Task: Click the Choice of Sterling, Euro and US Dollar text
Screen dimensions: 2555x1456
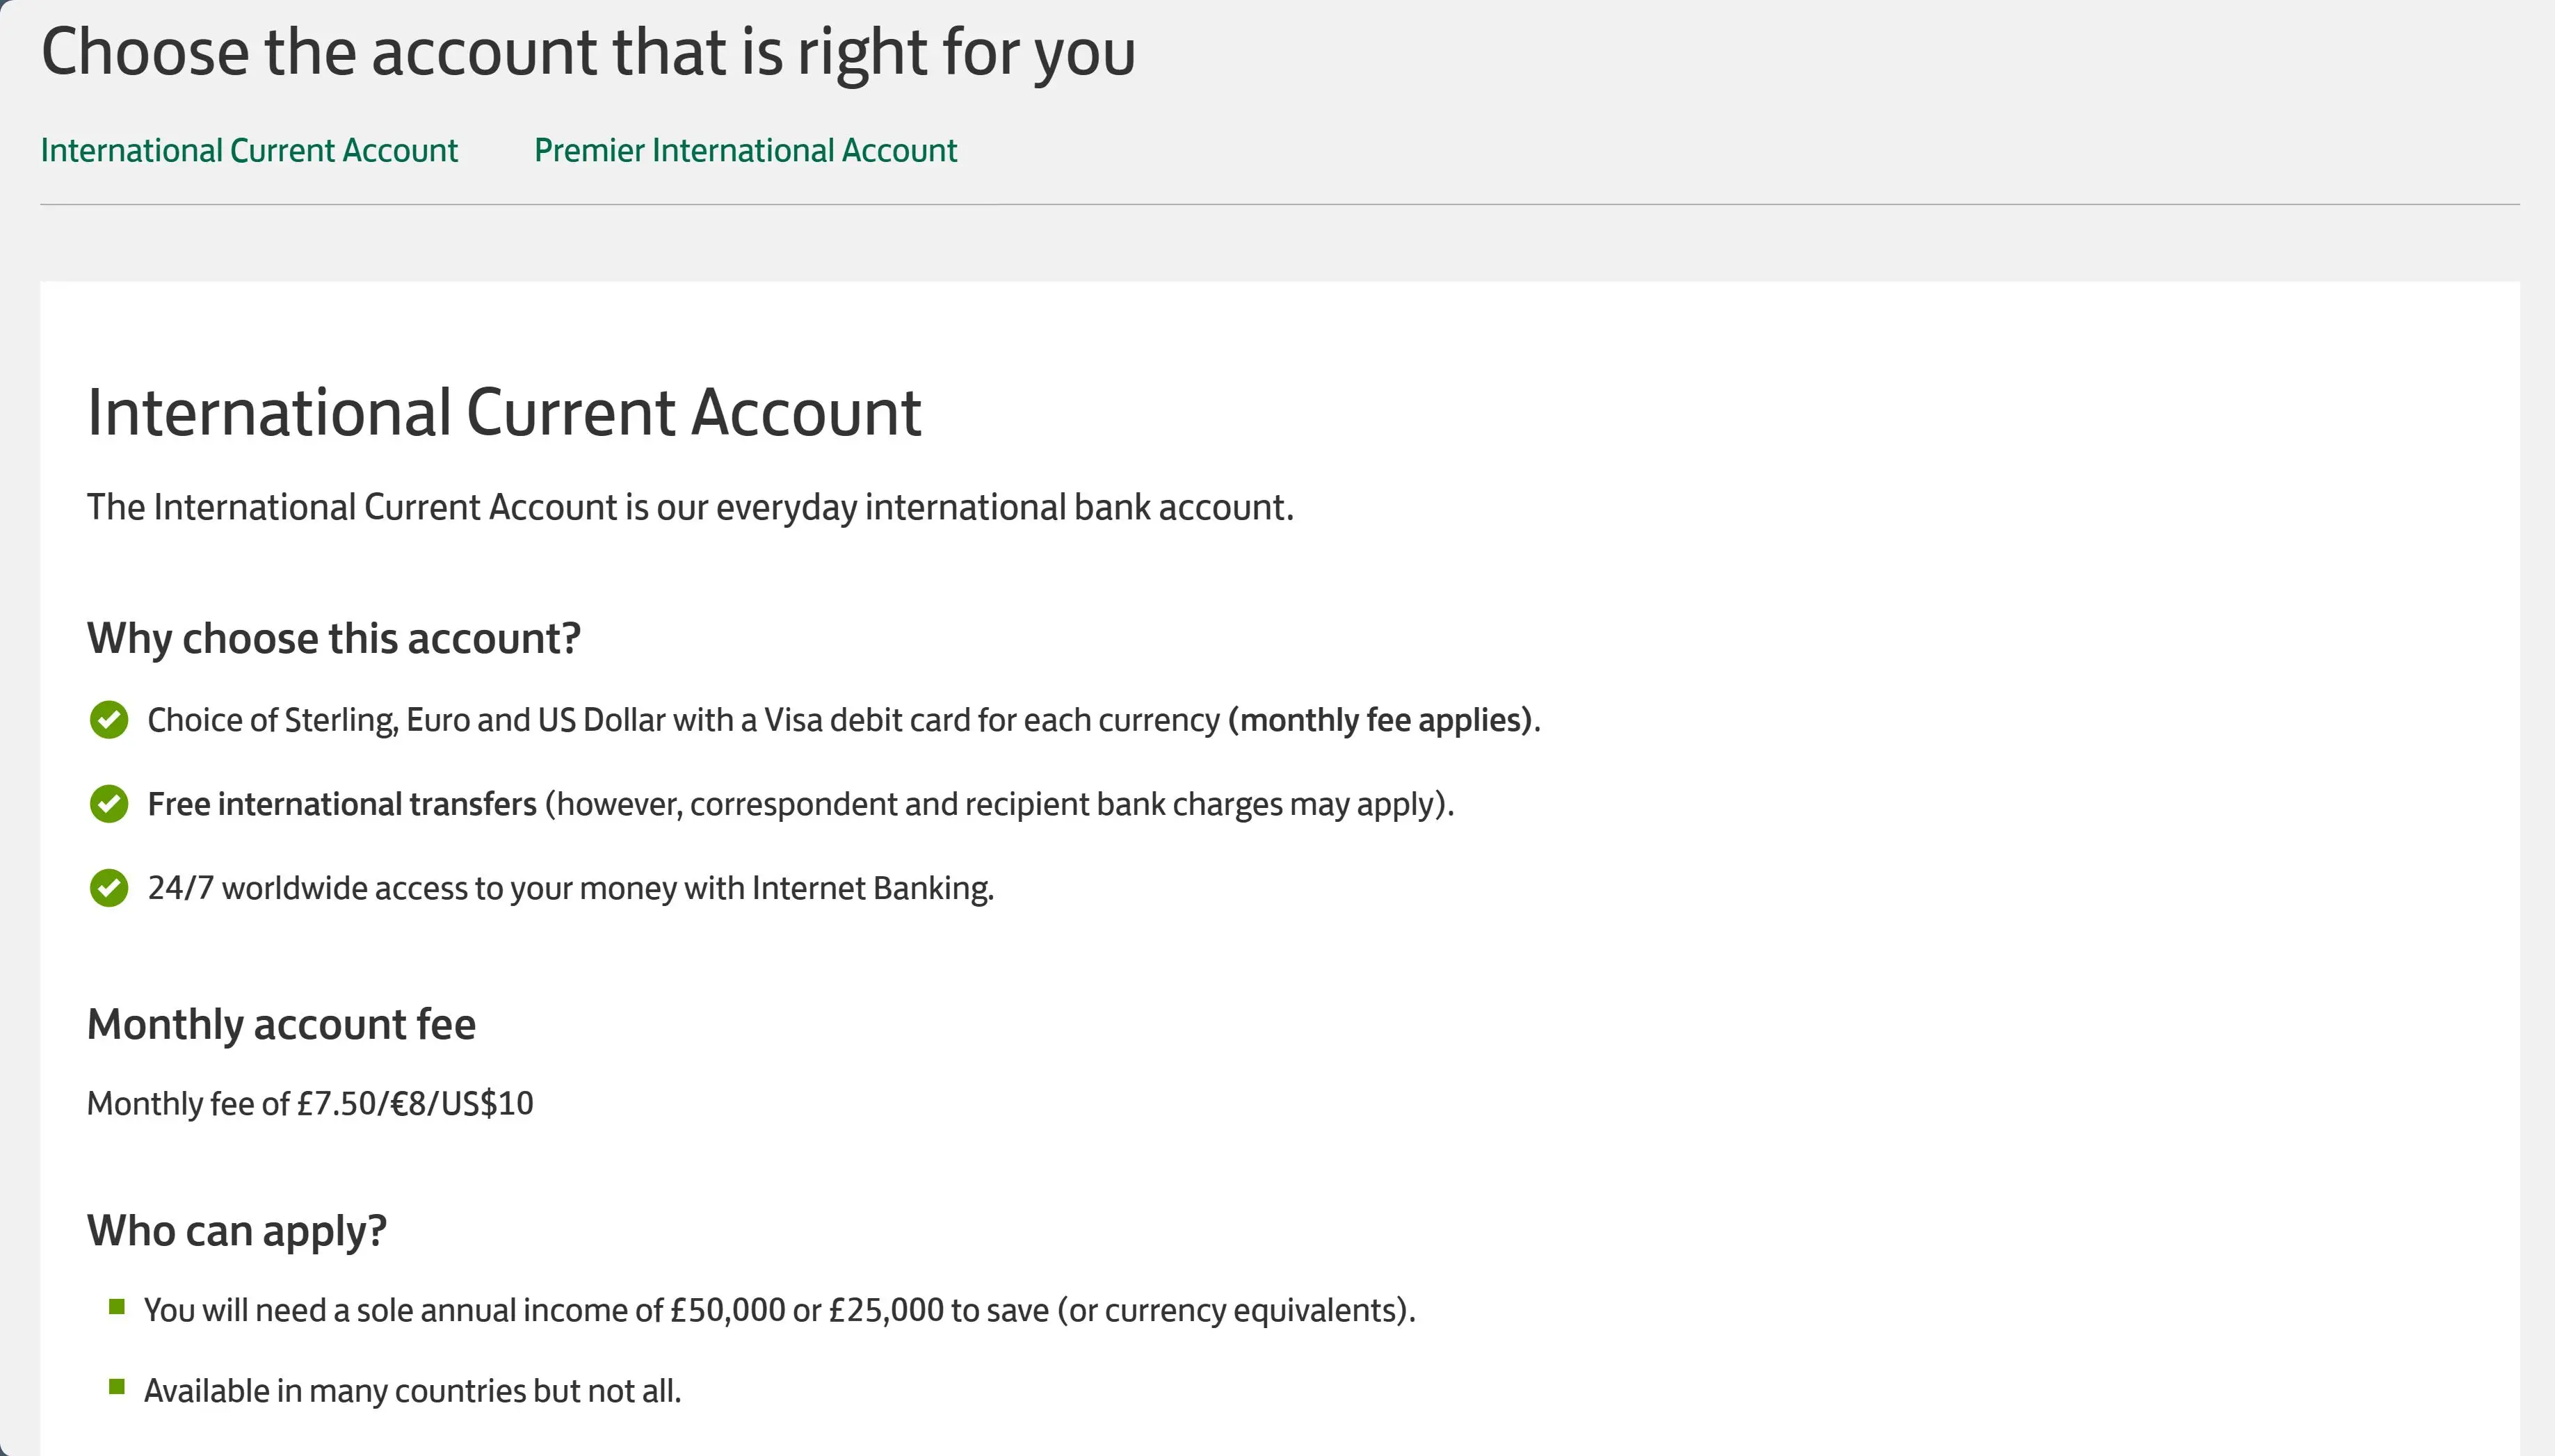Action: click(684, 720)
